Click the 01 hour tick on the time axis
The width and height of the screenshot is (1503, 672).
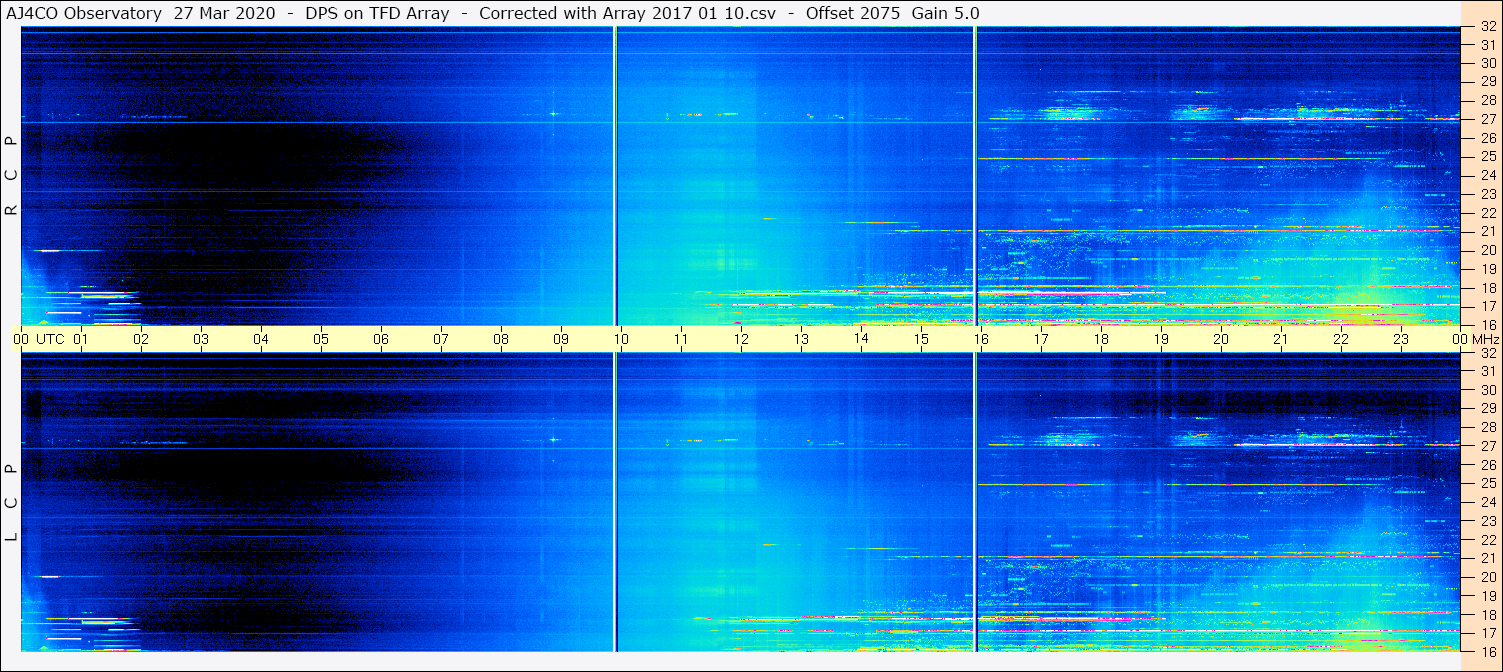click(81, 339)
